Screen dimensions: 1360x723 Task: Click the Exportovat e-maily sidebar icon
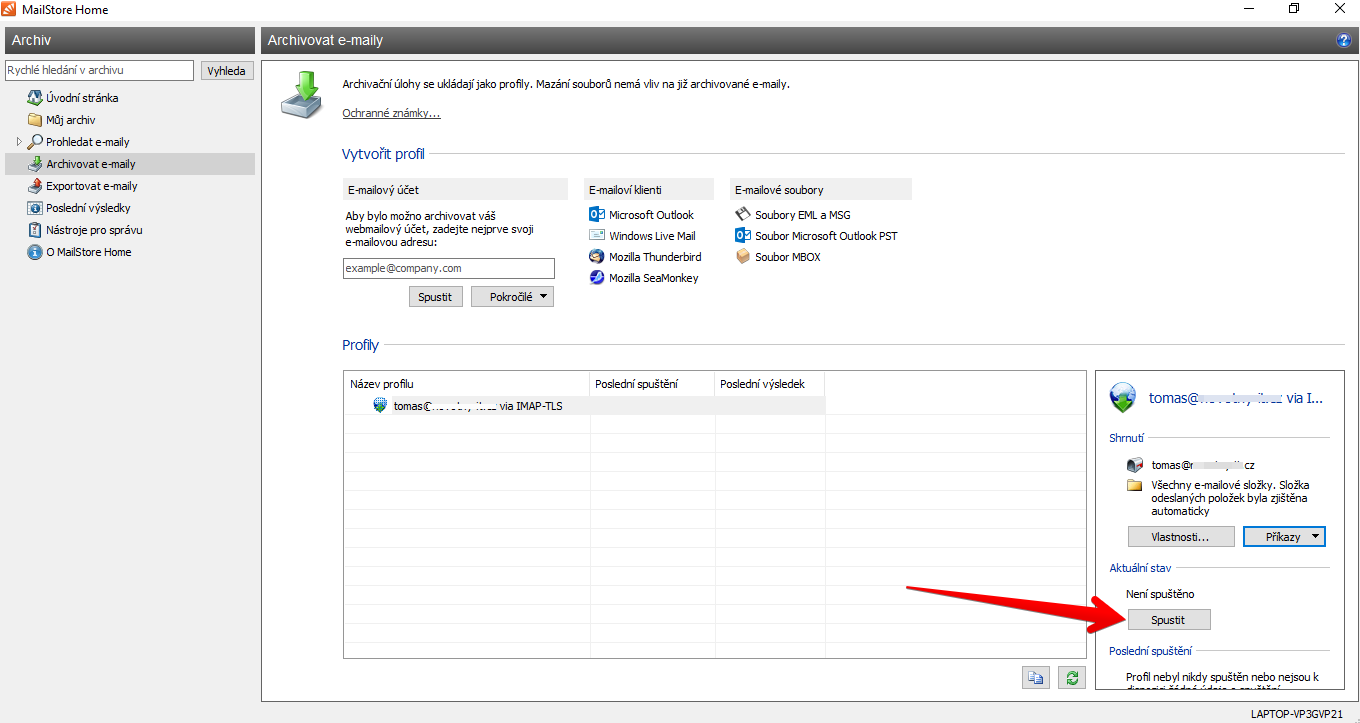click(35, 186)
